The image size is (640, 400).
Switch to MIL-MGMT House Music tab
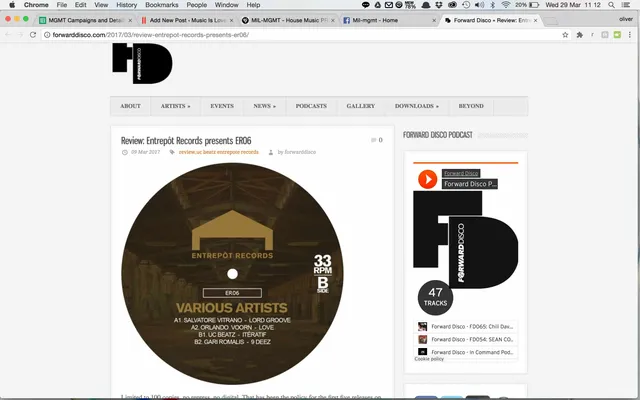point(288,20)
